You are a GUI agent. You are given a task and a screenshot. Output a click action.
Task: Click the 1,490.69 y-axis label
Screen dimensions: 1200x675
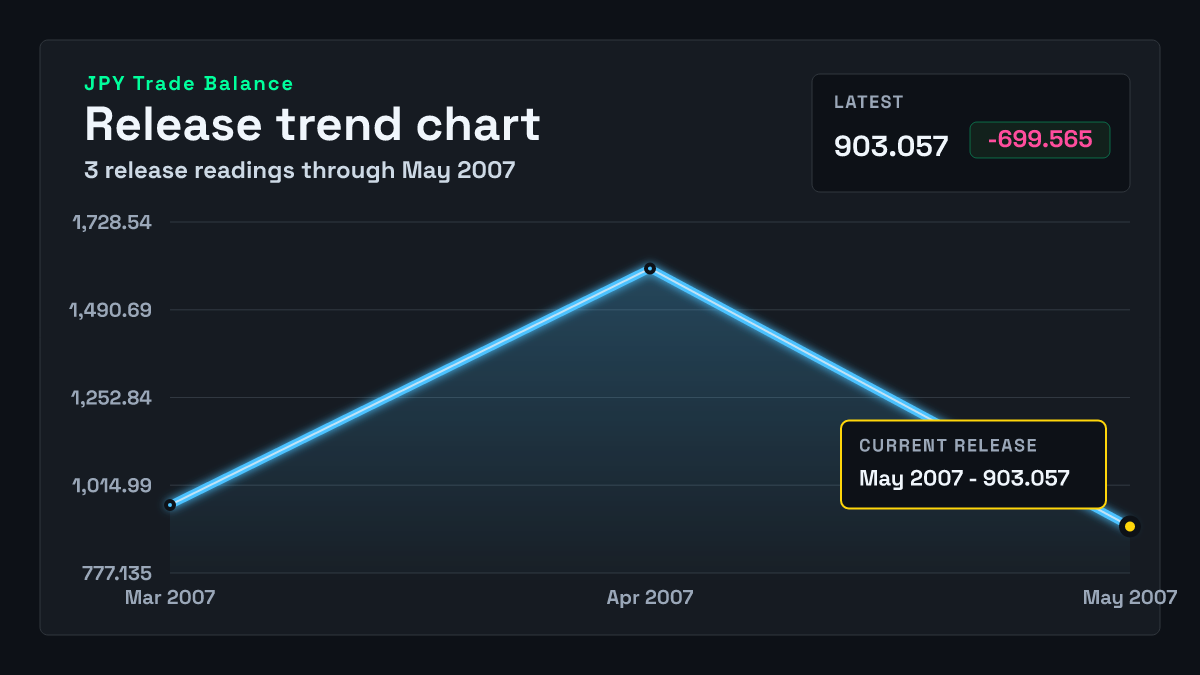(111, 310)
